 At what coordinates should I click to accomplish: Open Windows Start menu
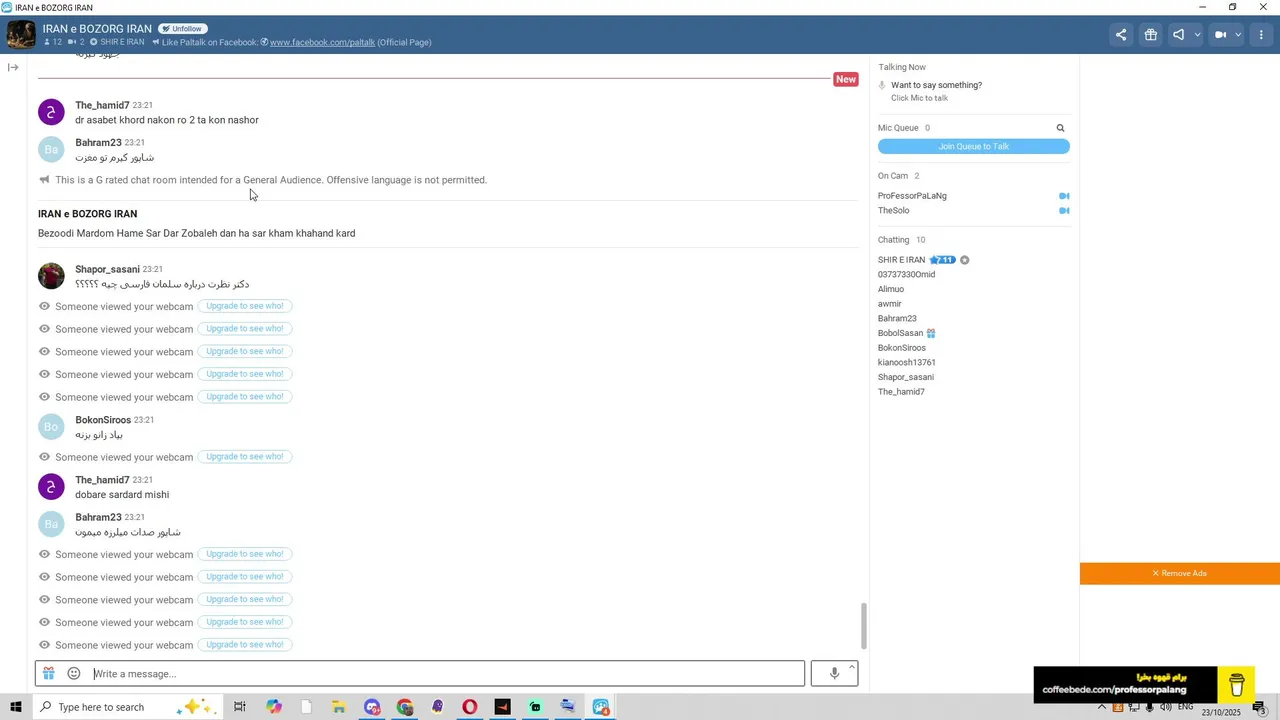coord(16,707)
